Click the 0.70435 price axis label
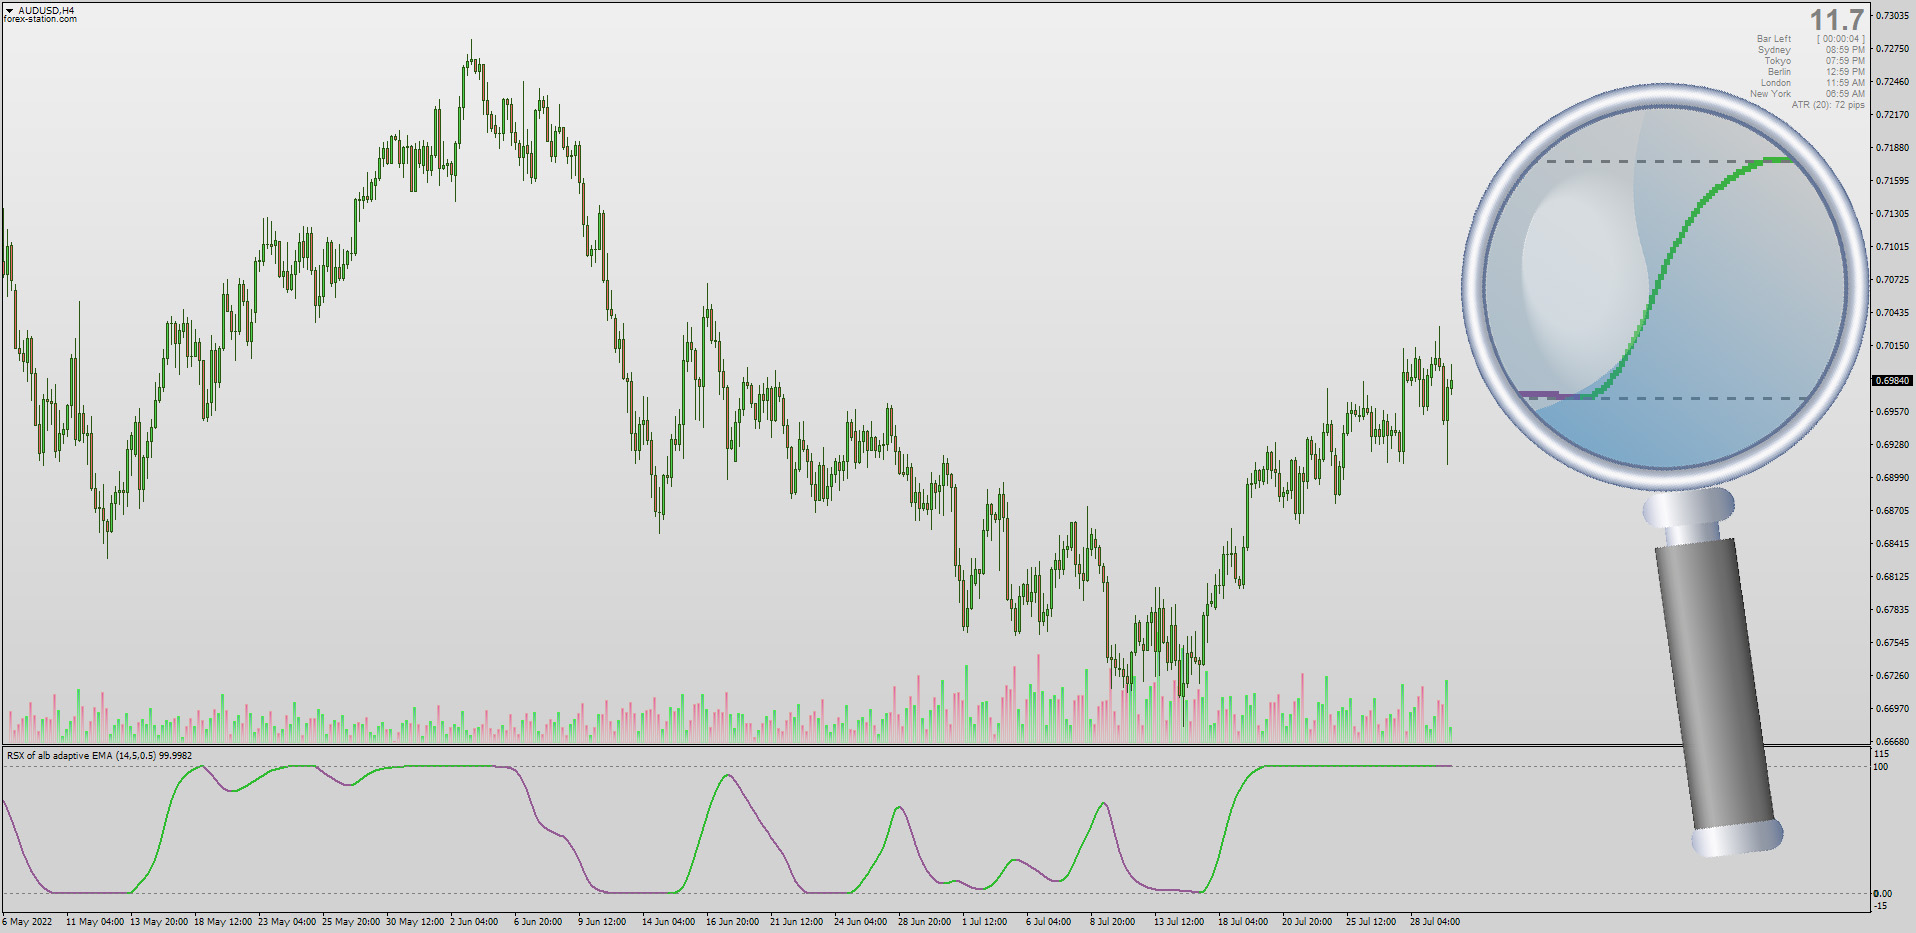1916x933 pixels. click(x=1893, y=313)
